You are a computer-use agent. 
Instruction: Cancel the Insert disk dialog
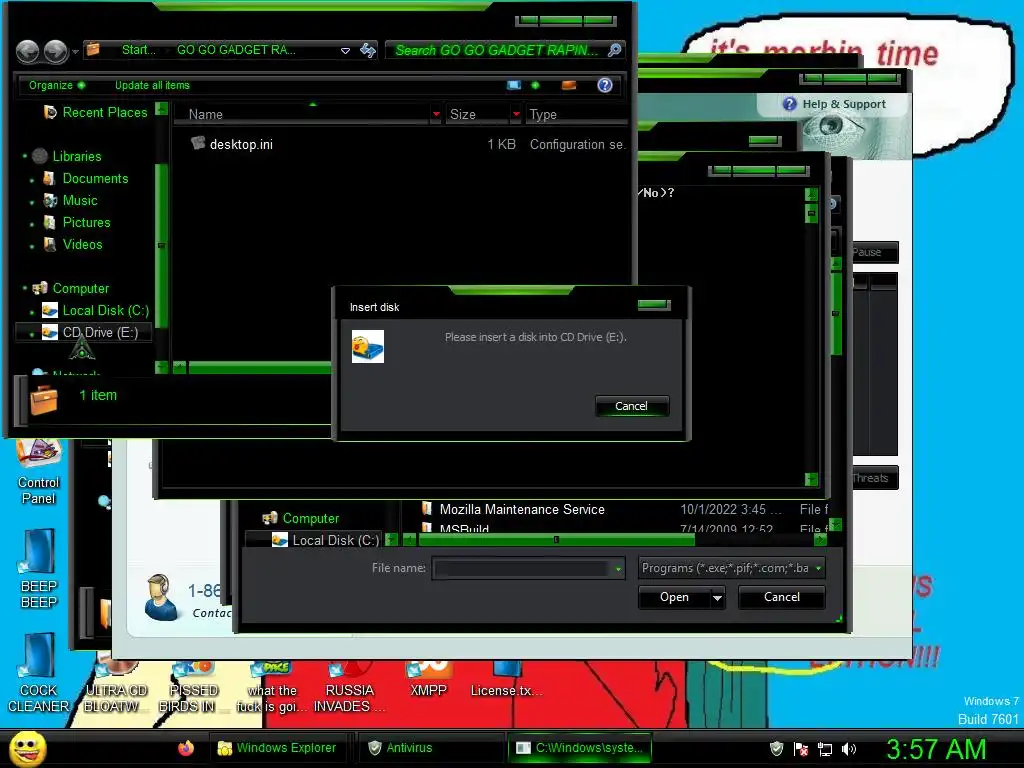click(632, 406)
